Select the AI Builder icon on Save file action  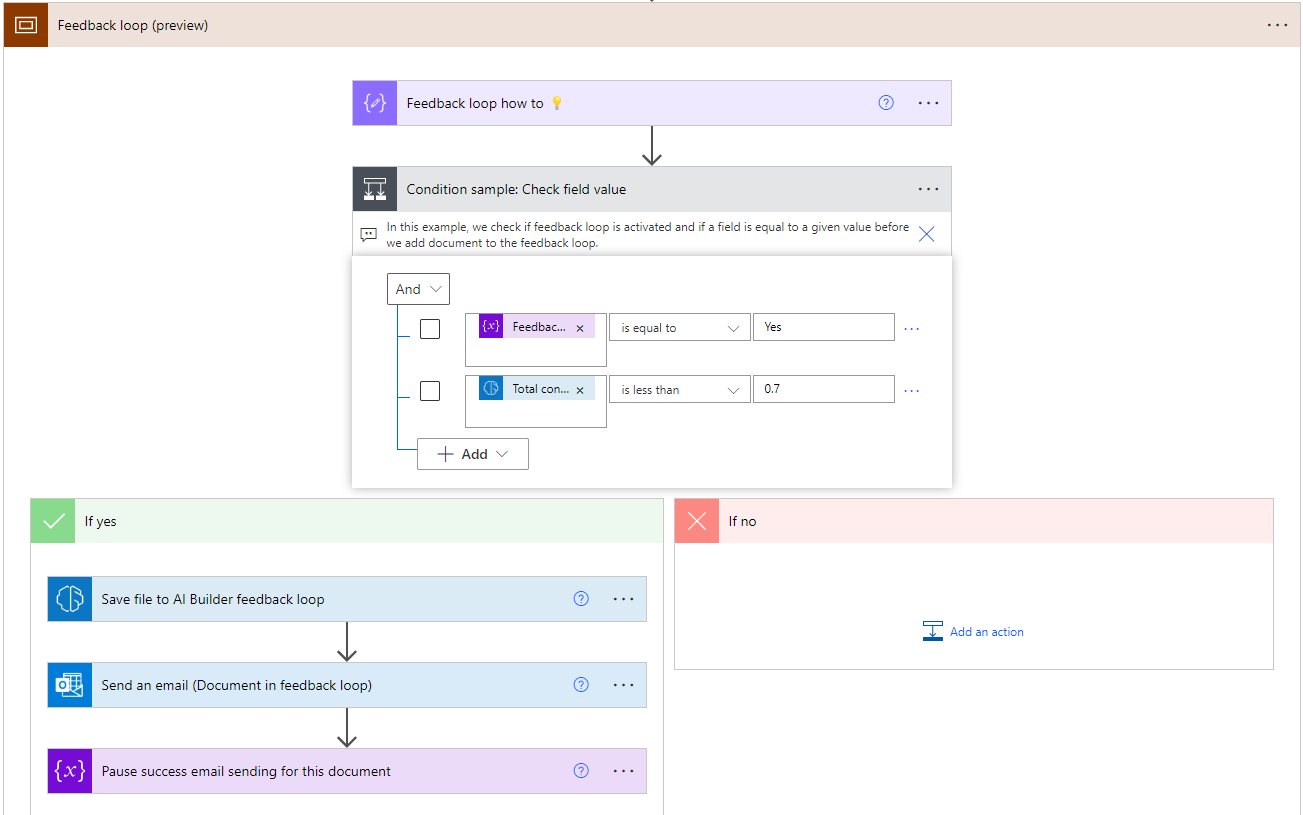coord(69,599)
